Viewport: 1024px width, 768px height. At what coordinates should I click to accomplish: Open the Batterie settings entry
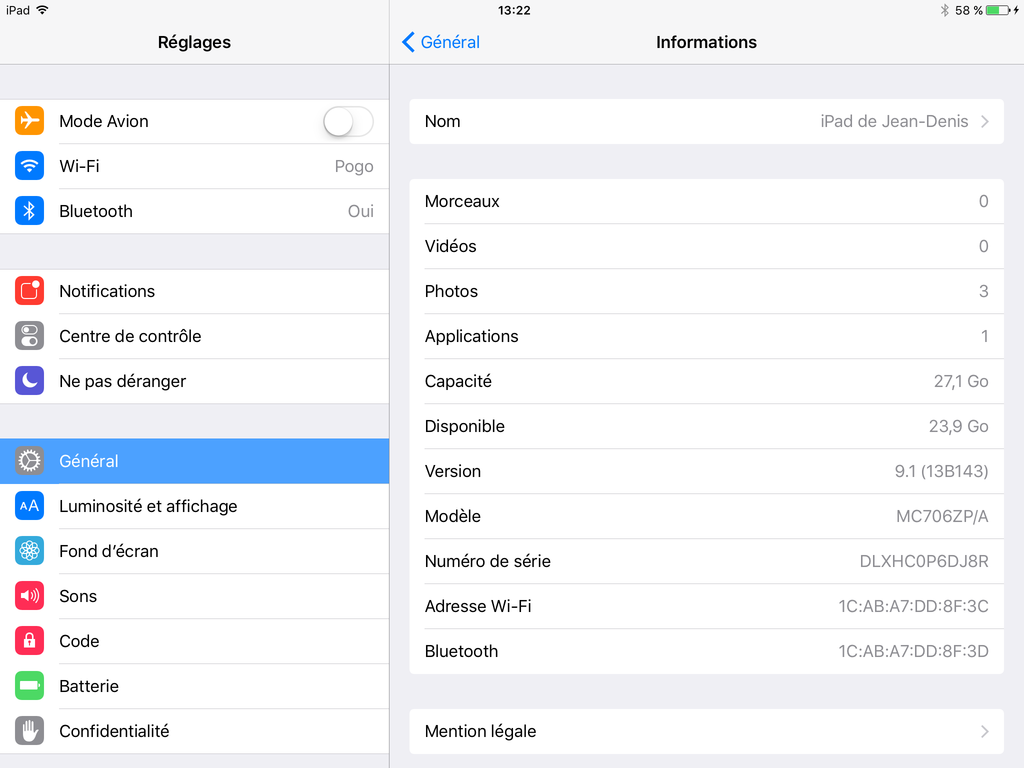pos(195,686)
